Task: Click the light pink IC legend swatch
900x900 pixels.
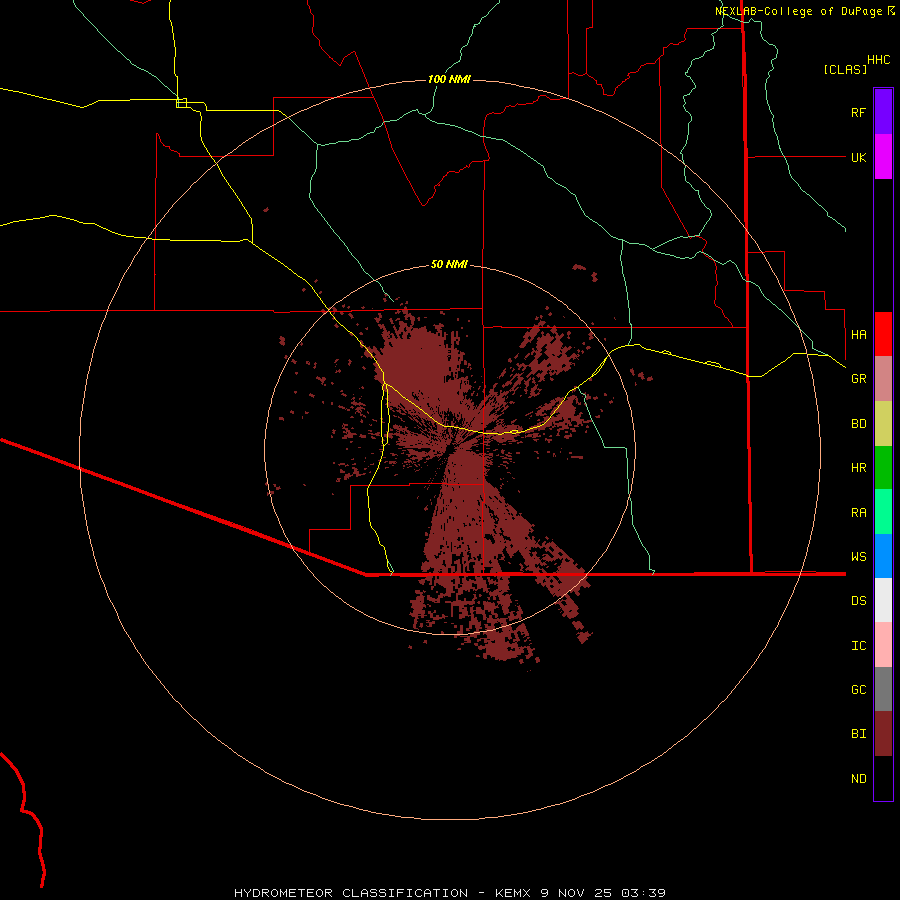Action: (883, 645)
